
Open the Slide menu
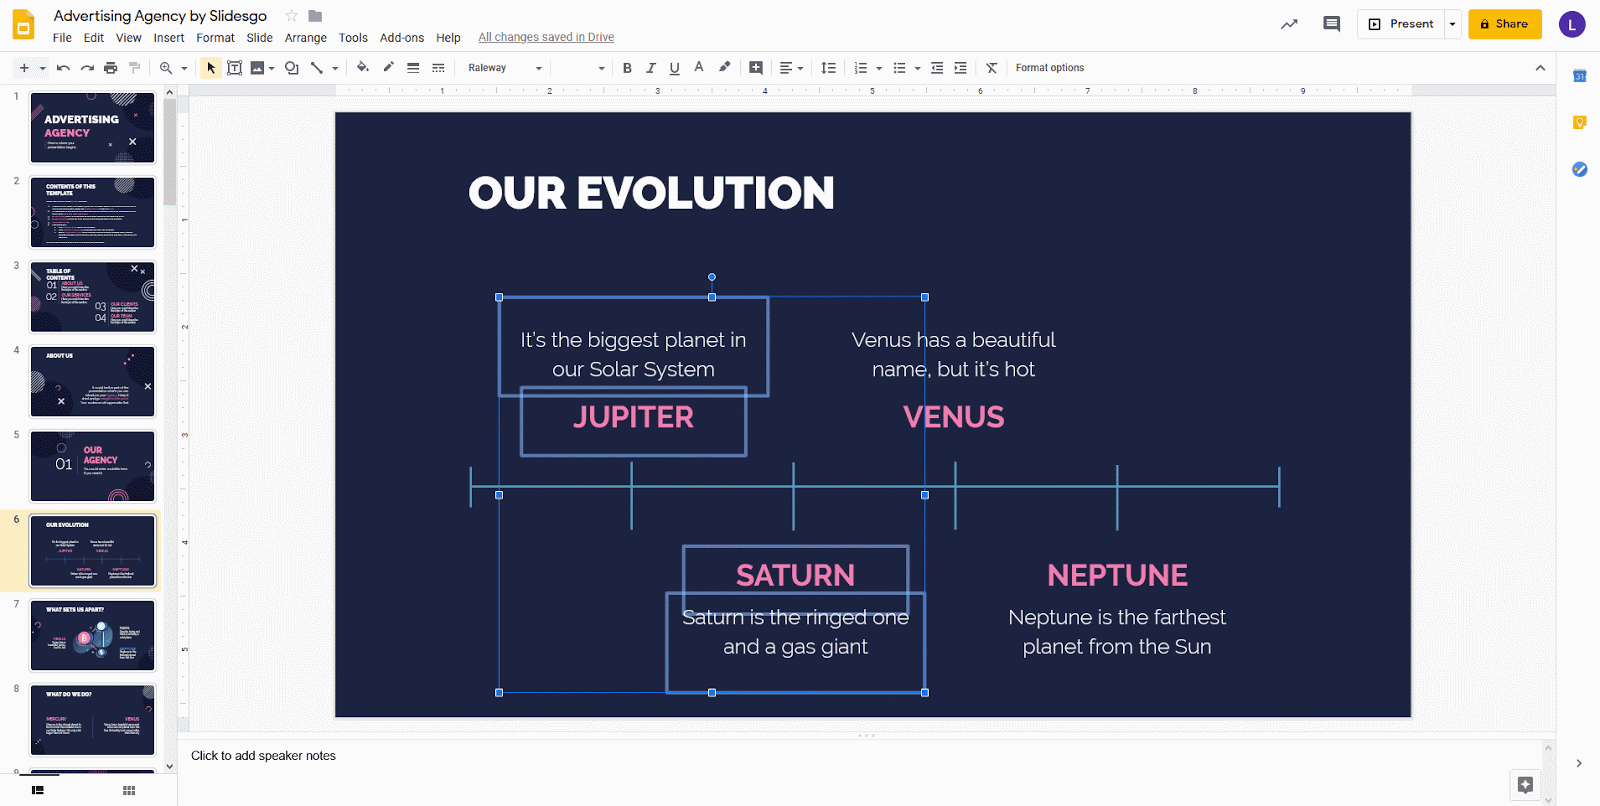click(260, 38)
